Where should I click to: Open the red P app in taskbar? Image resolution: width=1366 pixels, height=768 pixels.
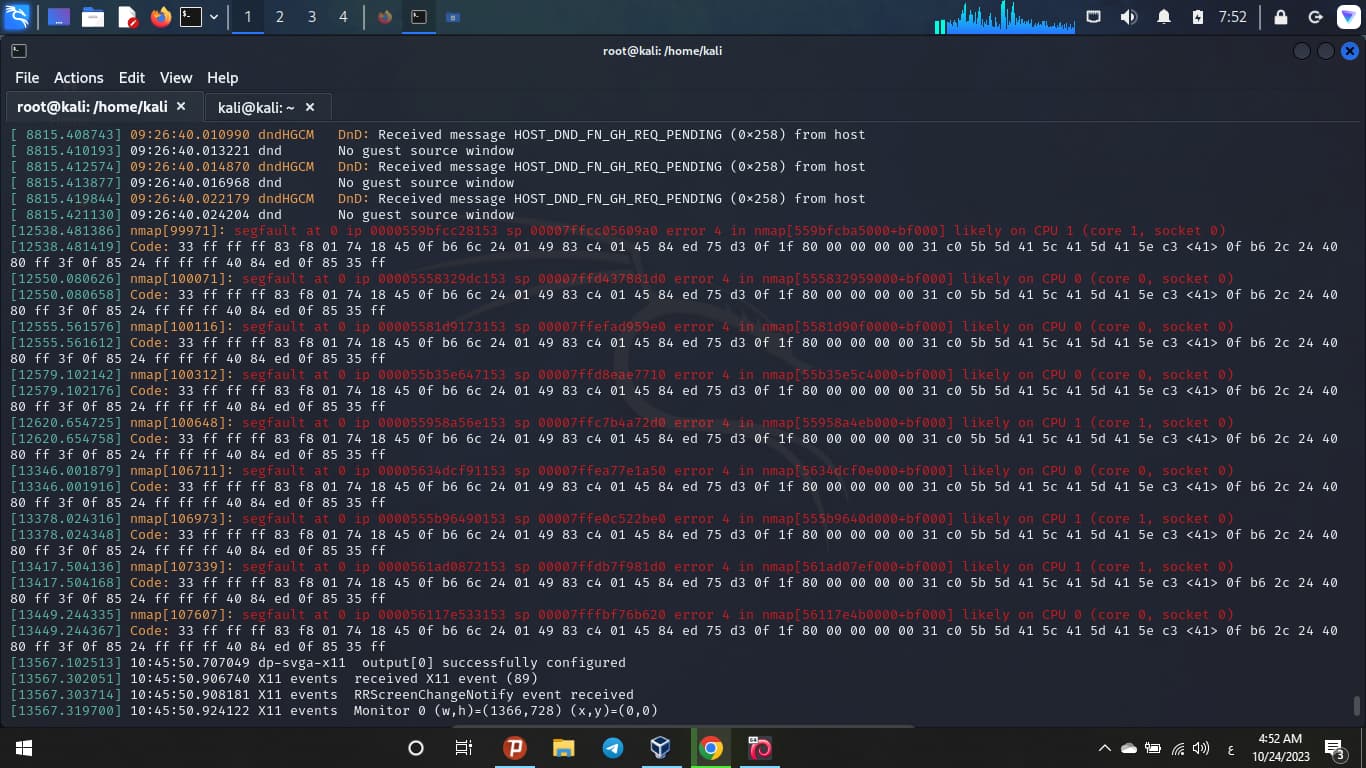click(515, 748)
